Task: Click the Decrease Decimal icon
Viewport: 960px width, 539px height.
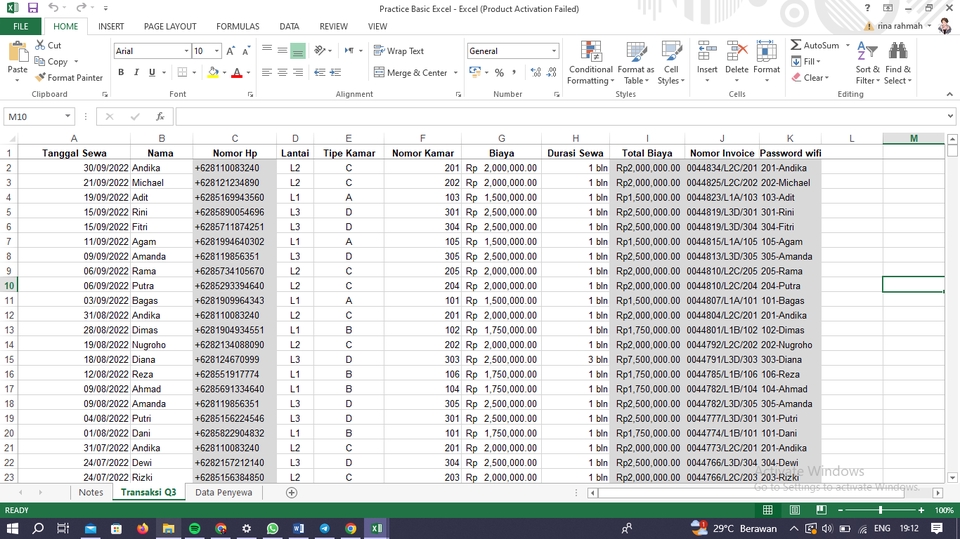Action: [552, 72]
